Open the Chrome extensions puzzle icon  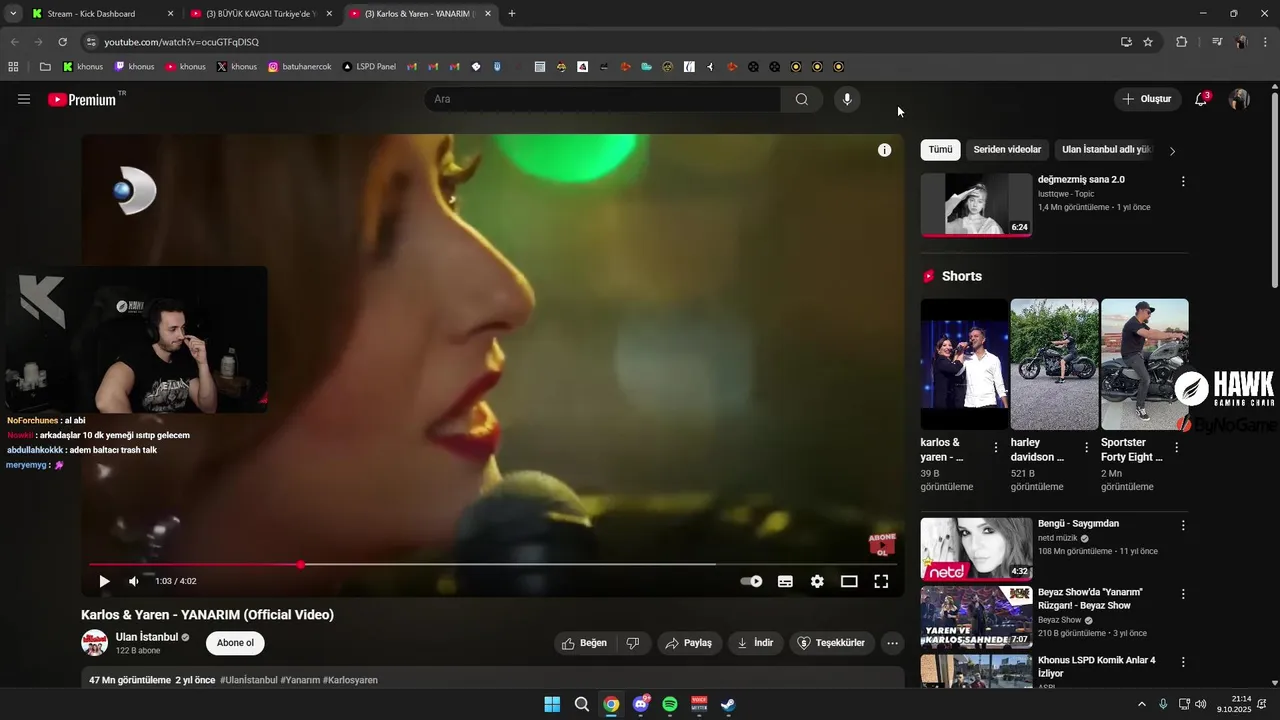tap(1181, 42)
